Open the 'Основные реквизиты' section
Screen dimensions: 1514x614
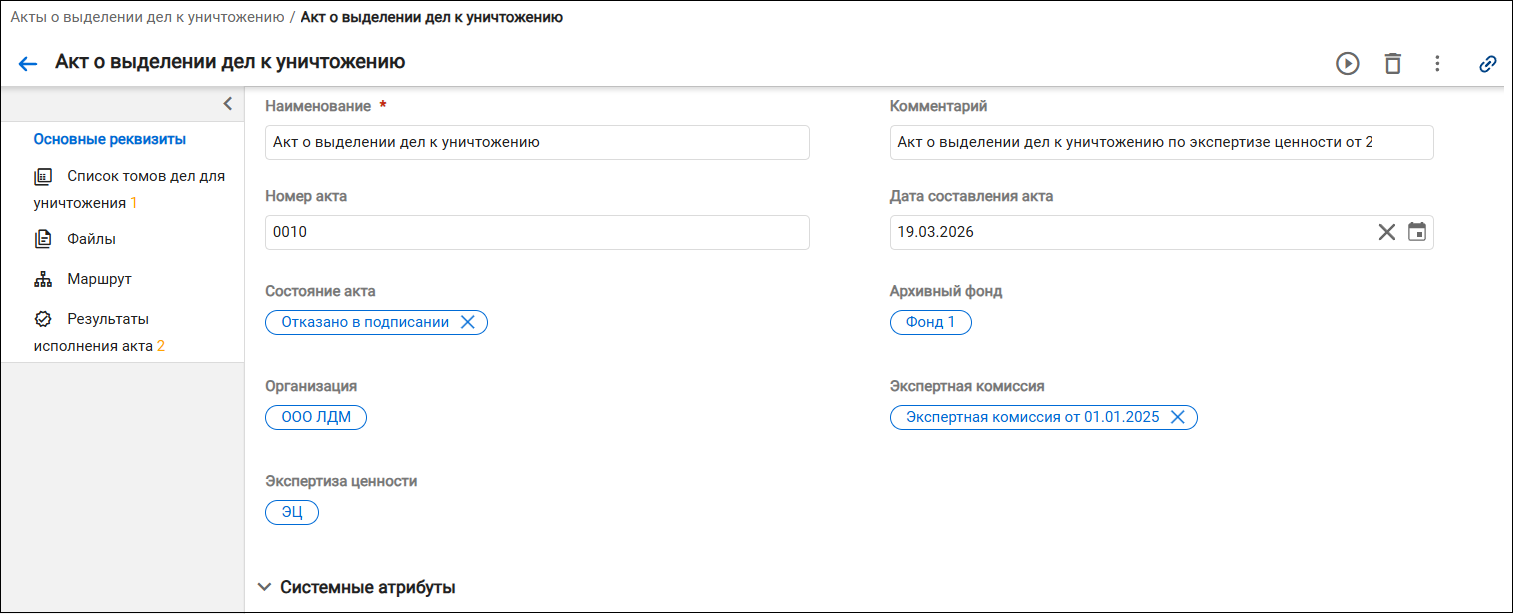click(110, 139)
